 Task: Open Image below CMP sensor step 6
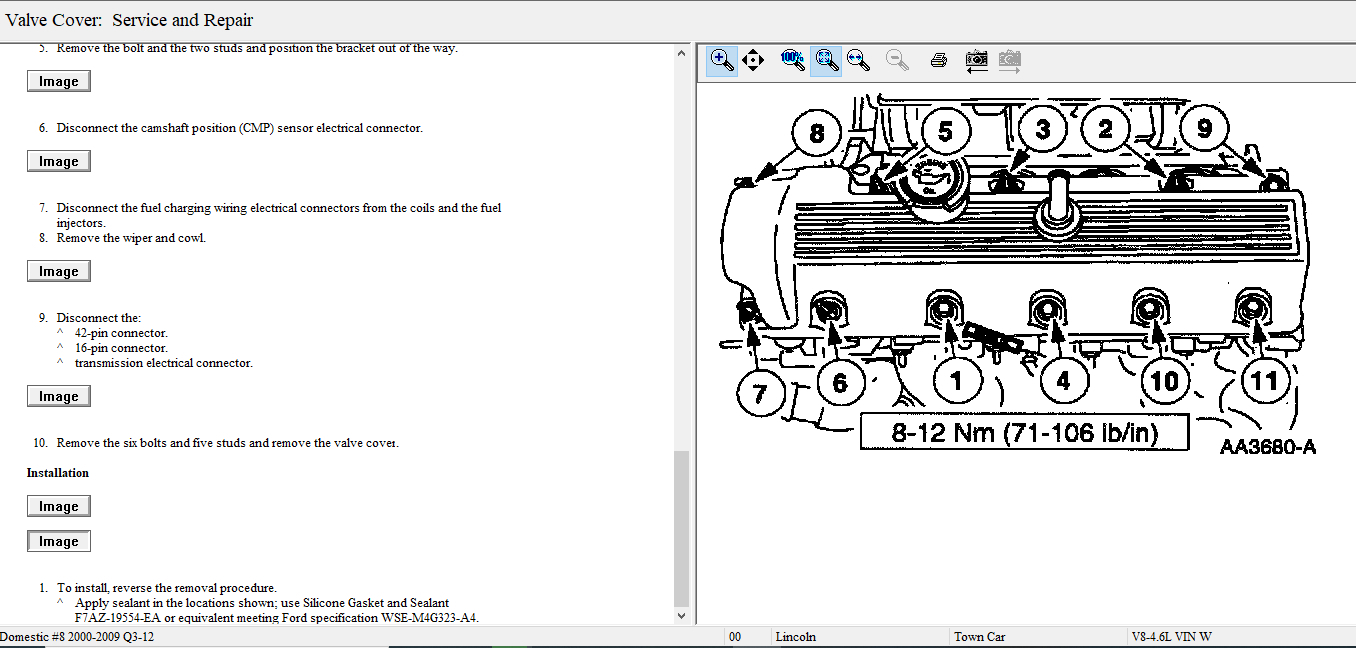(x=59, y=161)
